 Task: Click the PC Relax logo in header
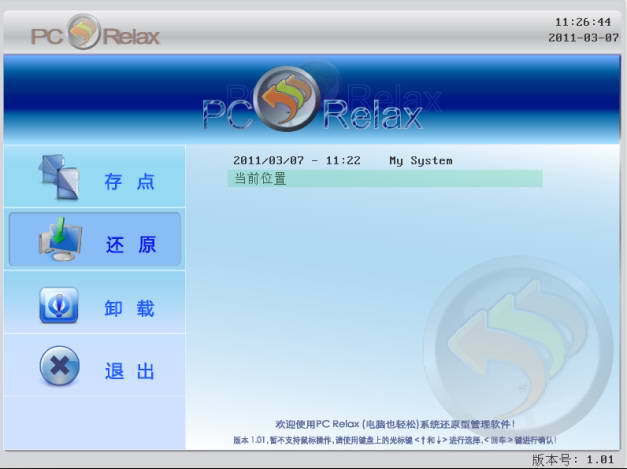point(95,32)
